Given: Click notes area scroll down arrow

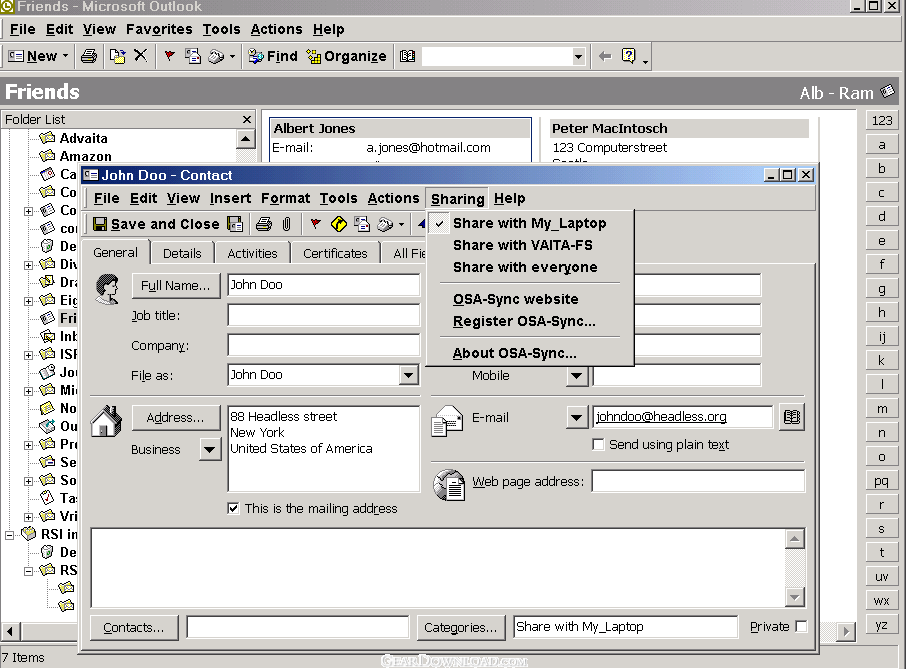Looking at the screenshot, I should [795, 597].
